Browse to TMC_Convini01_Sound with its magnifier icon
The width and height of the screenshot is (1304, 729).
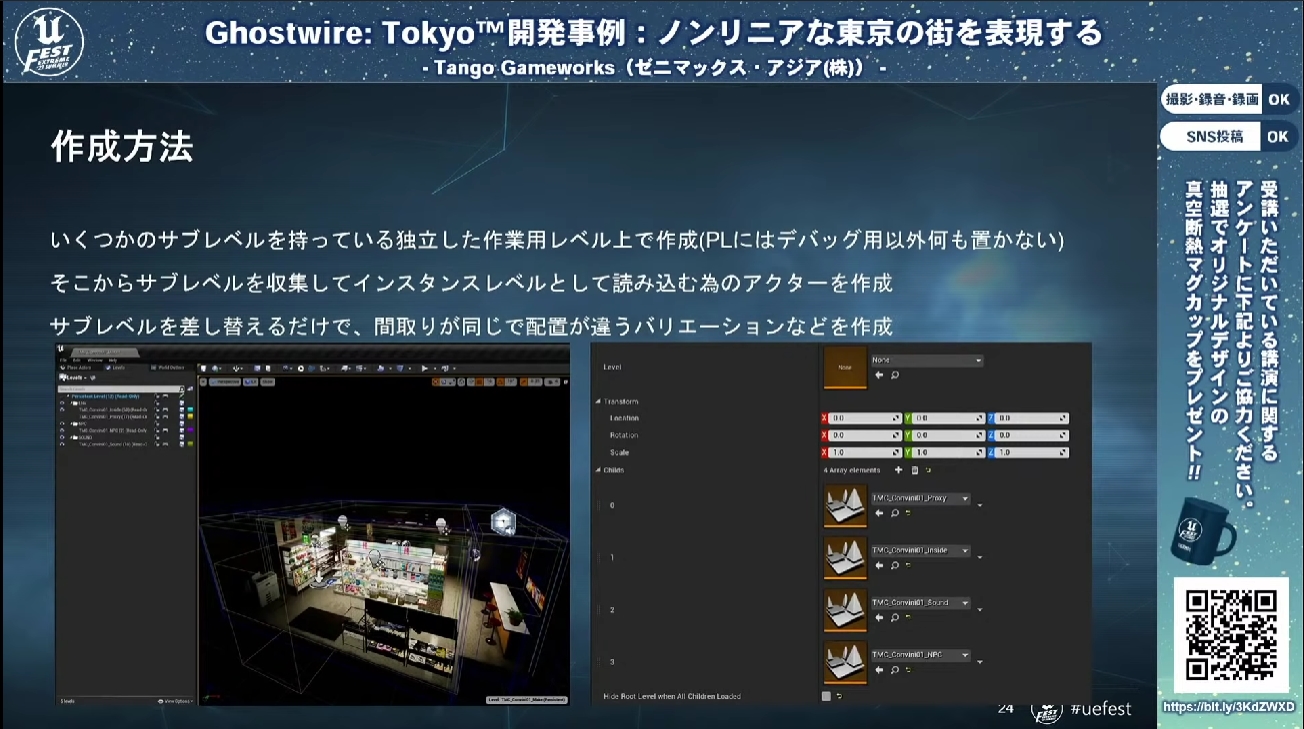(x=894, y=618)
